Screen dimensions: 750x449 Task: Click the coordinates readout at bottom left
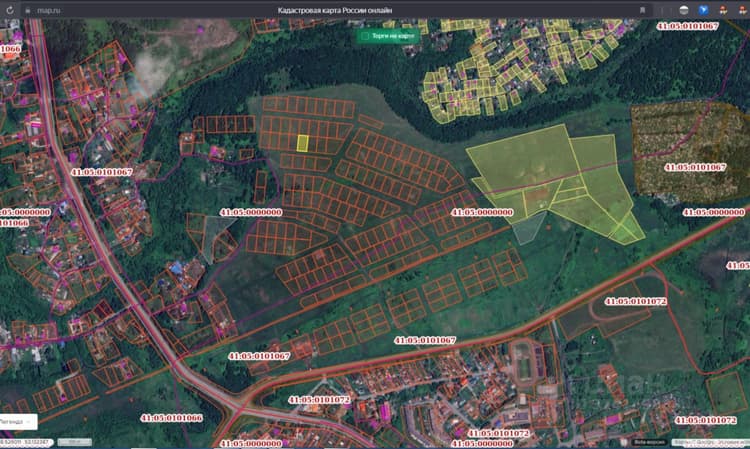(26, 442)
